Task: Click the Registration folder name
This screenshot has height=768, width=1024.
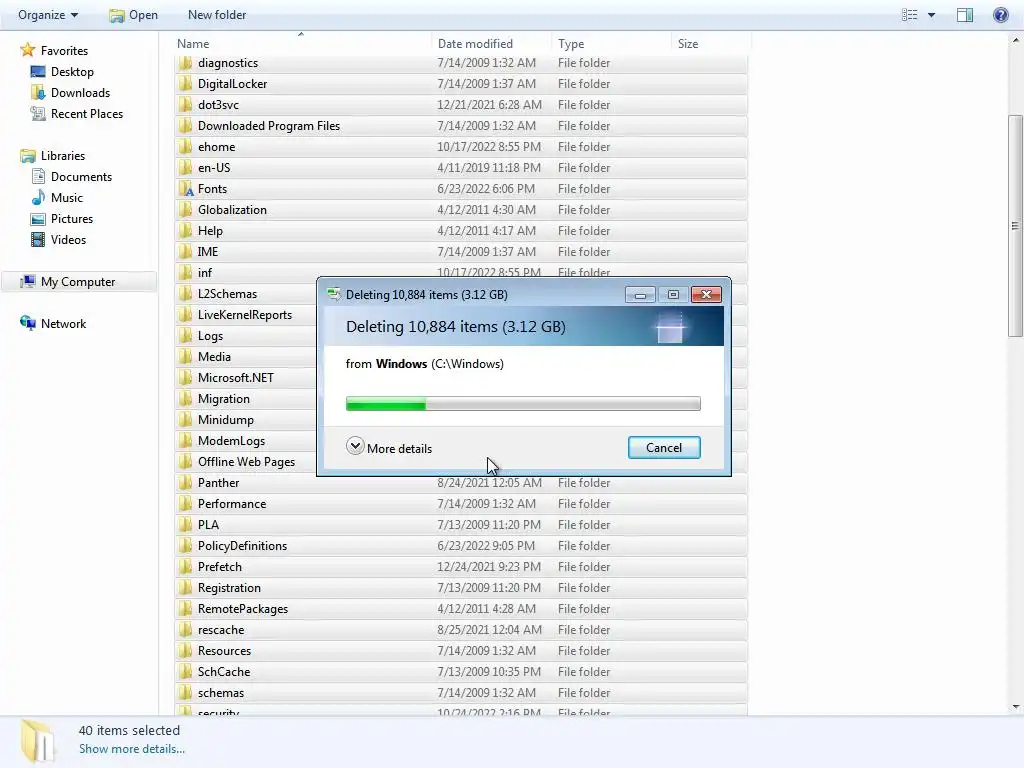Action: click(x=229, y=587)
